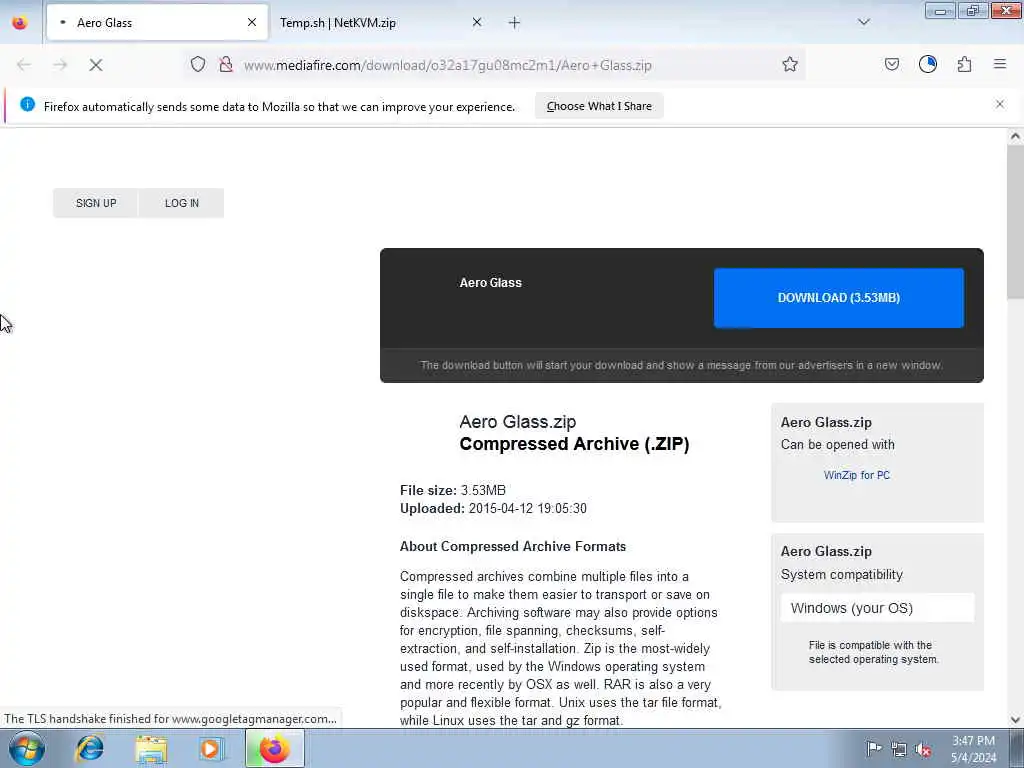Click the System compatibility label
The image size is (1024, 768).
click(x=842, y=575)
